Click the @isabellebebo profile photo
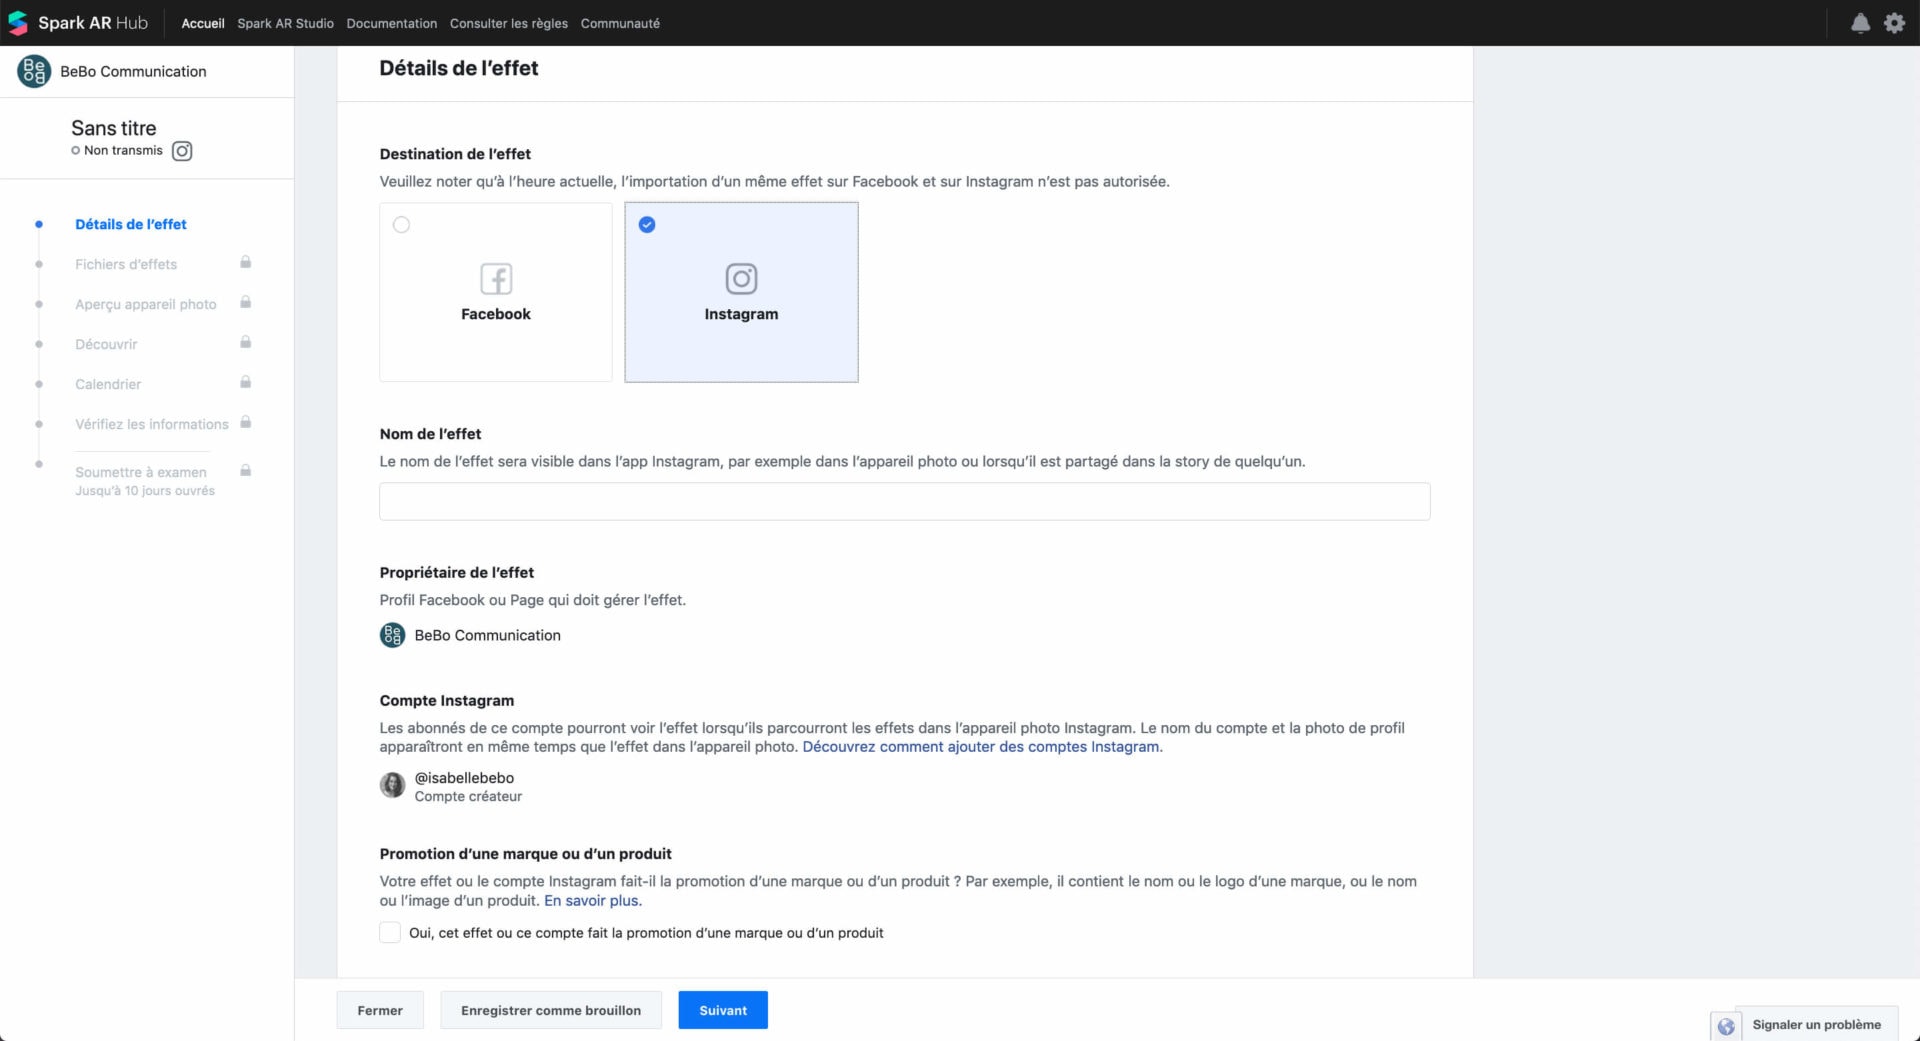The image size is (1920, 1041). [392, 785]
